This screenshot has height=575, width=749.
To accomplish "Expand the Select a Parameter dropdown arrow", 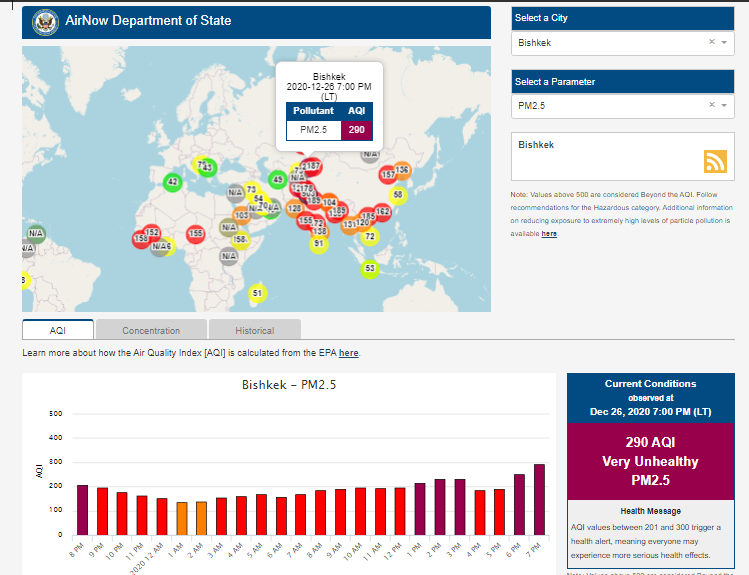I will point(724,105).
